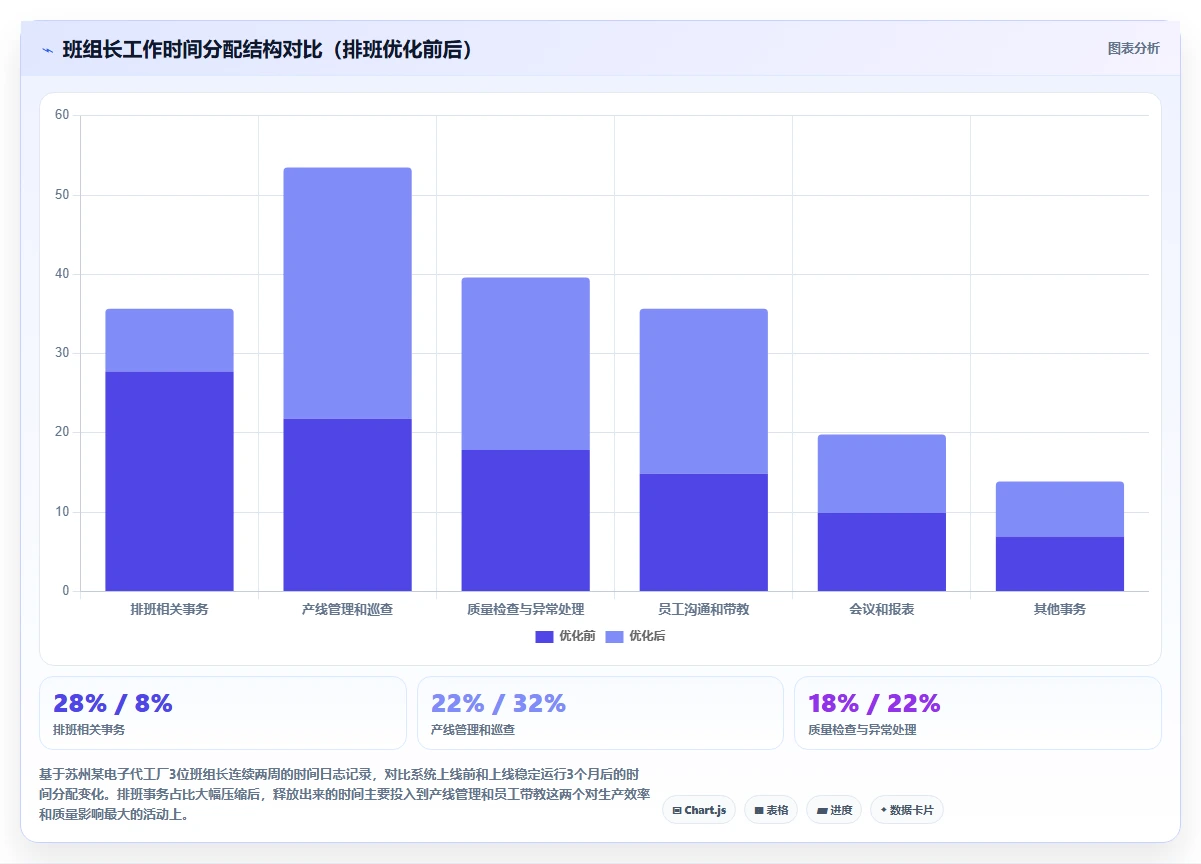Click the x-axis label 排班相关事务
This screenshot has width=1201, height=864.
[x=169, y=609]
